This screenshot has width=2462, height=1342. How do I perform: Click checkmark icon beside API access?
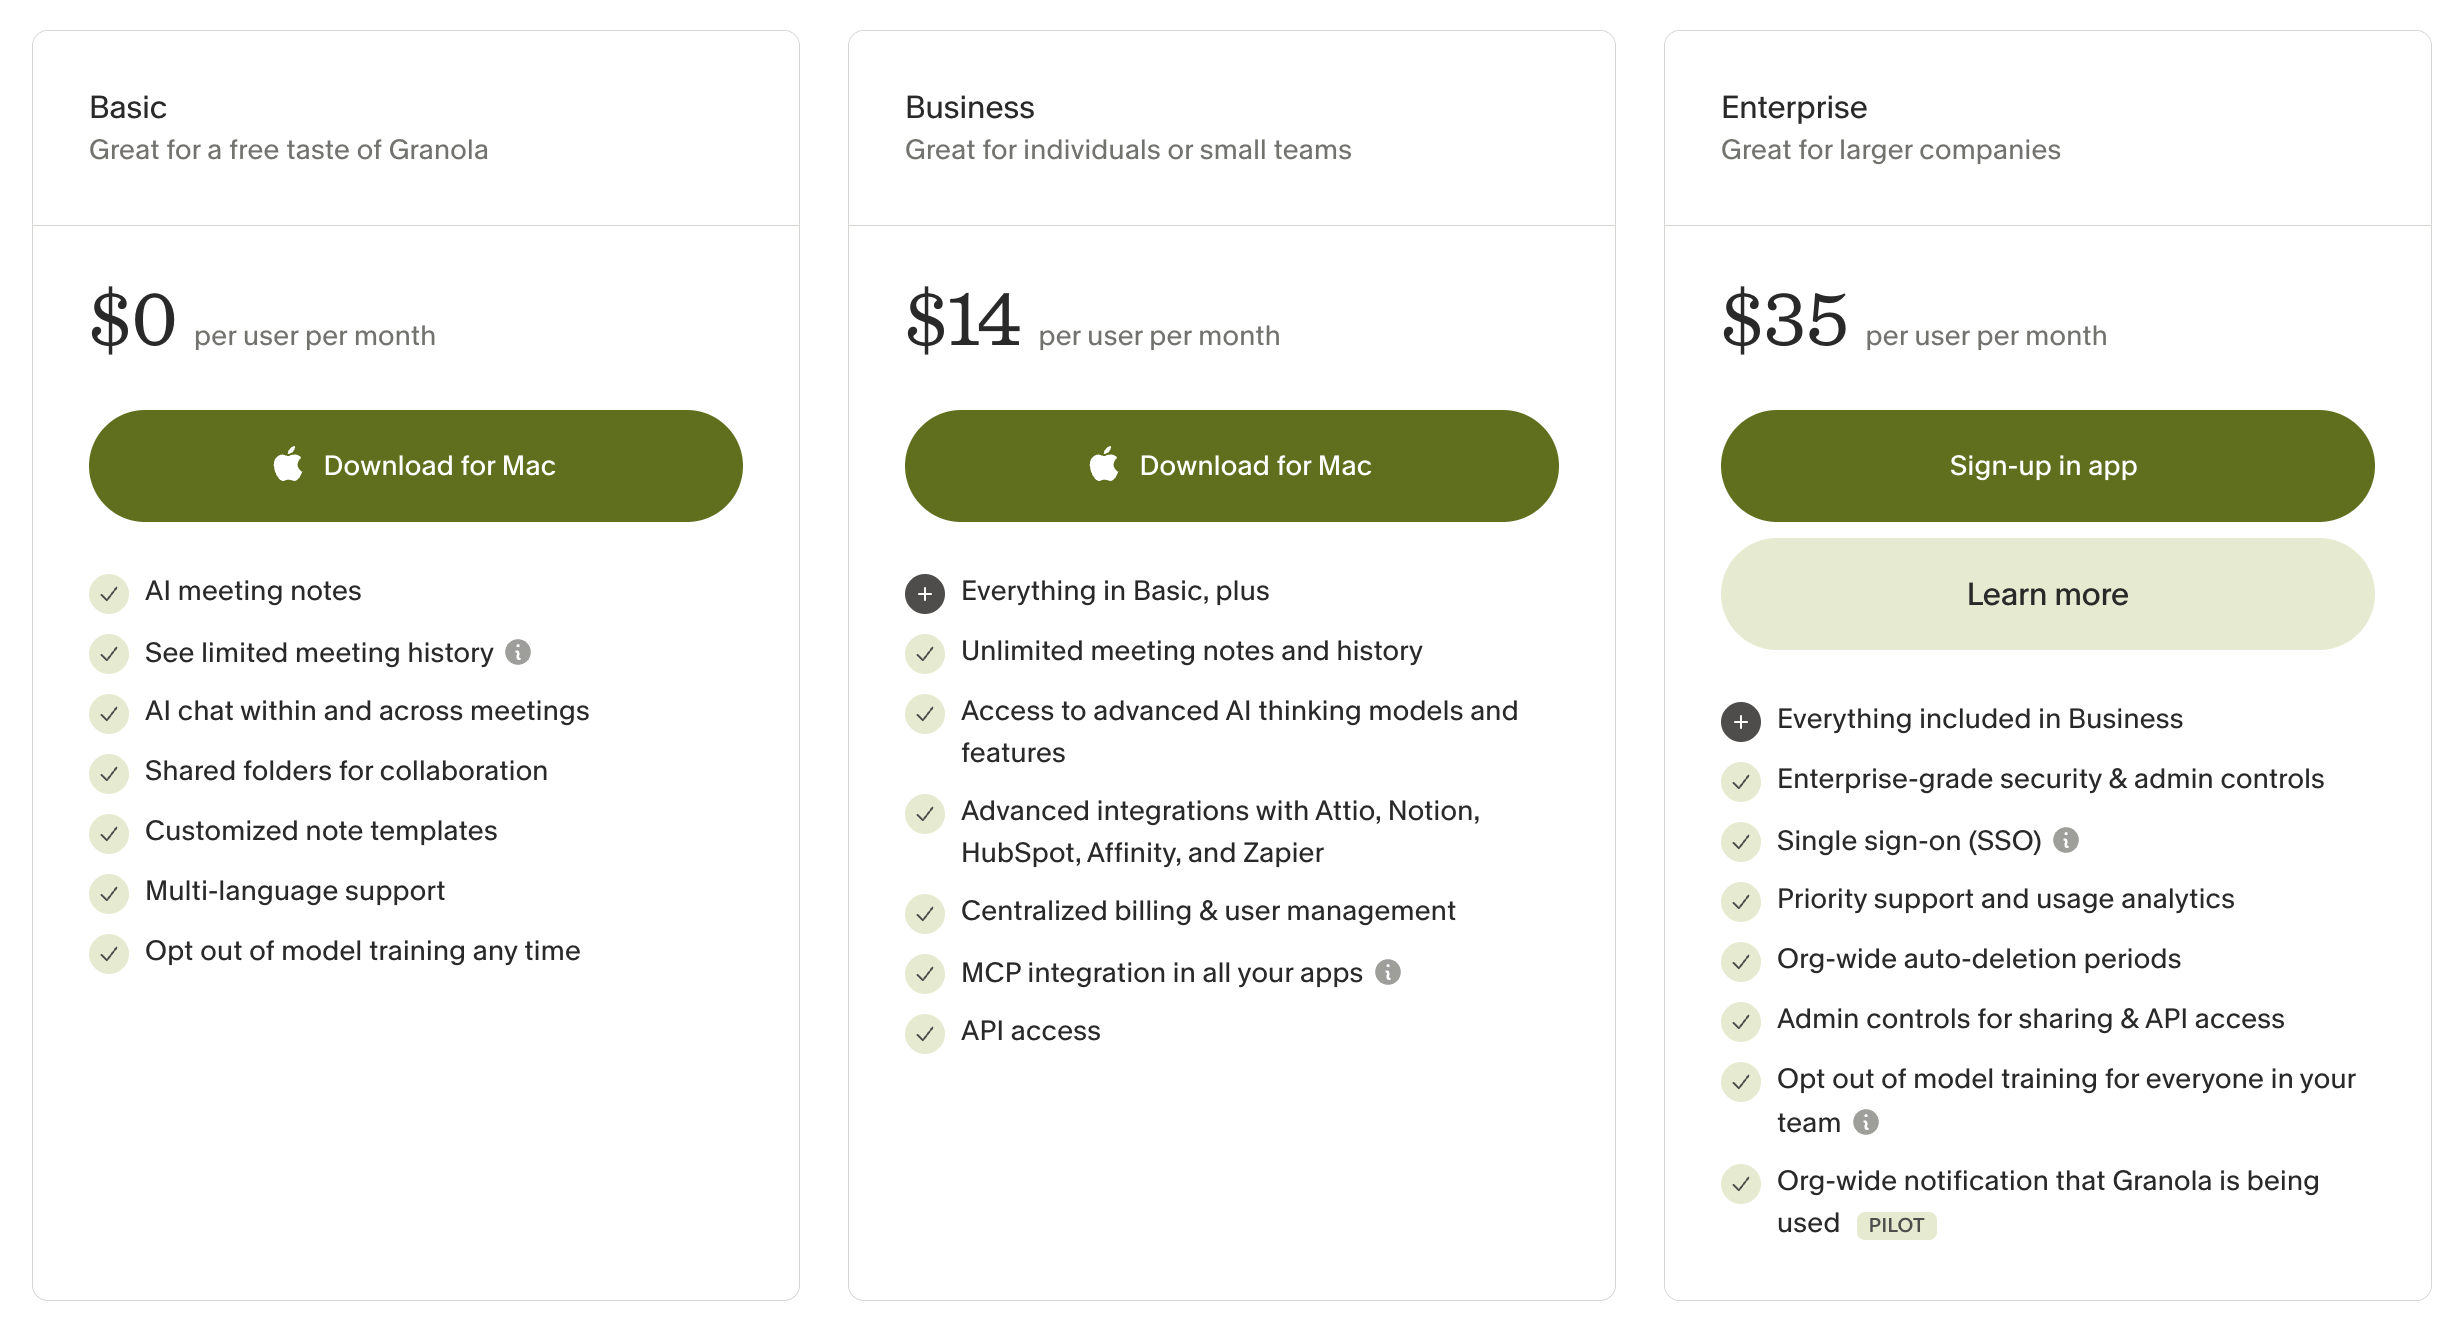[x=925, y=1034]
